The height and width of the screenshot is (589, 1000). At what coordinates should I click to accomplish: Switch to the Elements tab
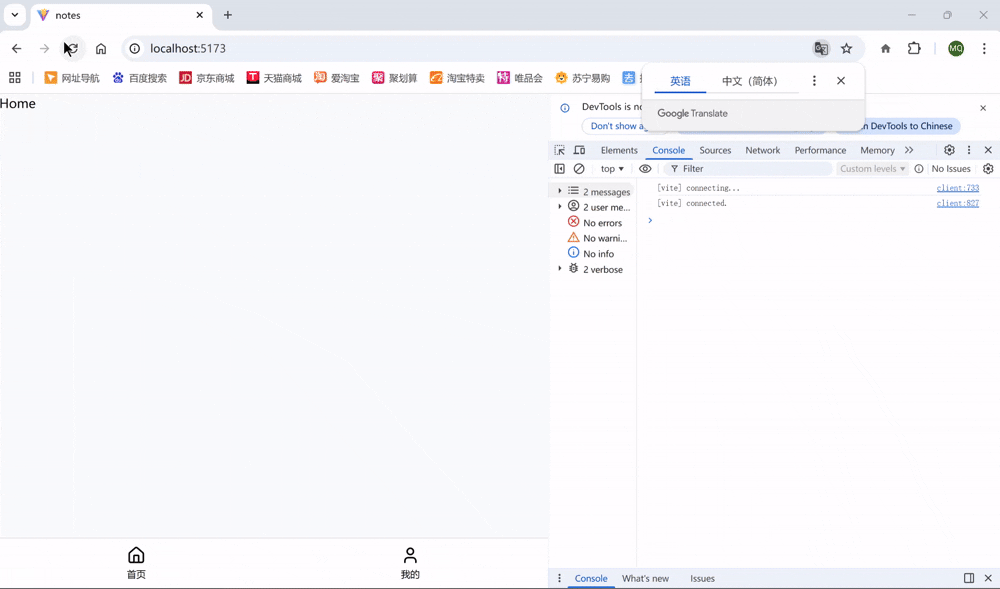[x=619, y=150]
